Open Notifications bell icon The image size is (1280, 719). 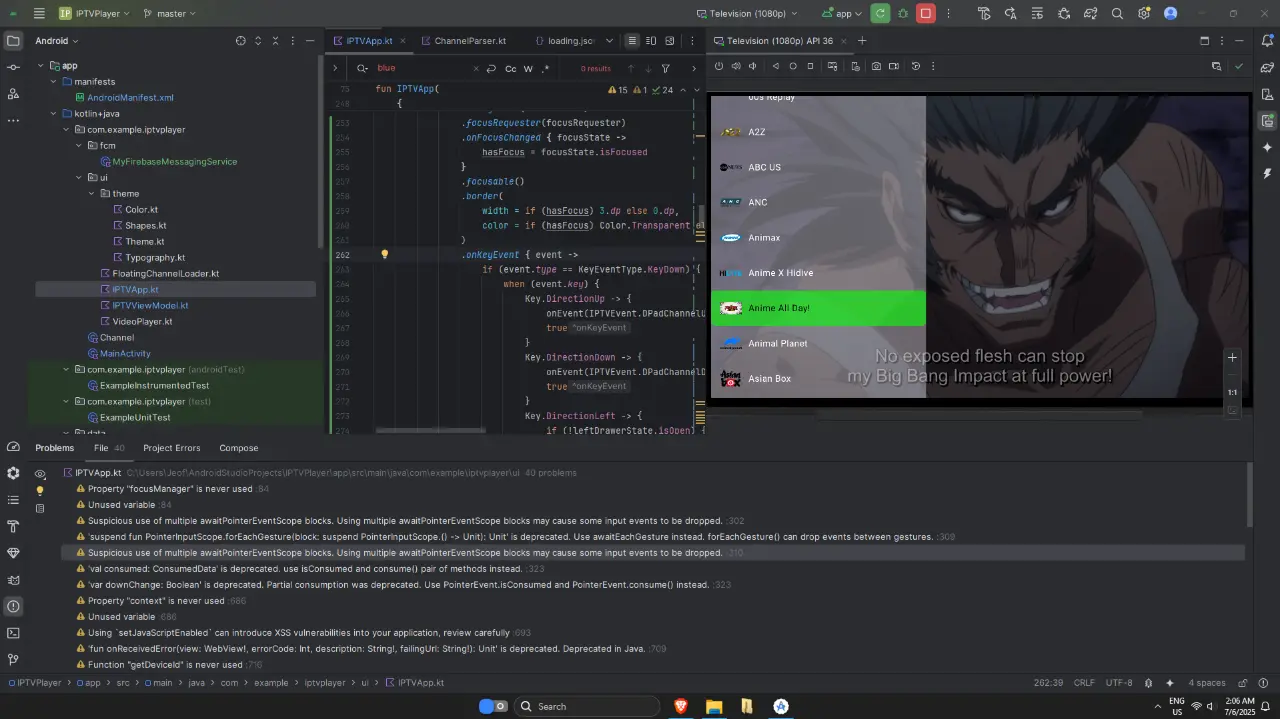[1267, 41]
